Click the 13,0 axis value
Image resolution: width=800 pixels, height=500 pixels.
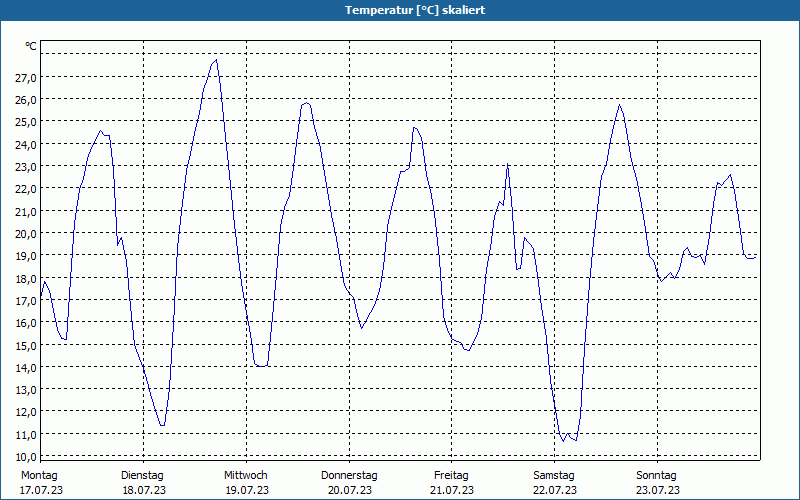tap(26, 390)
